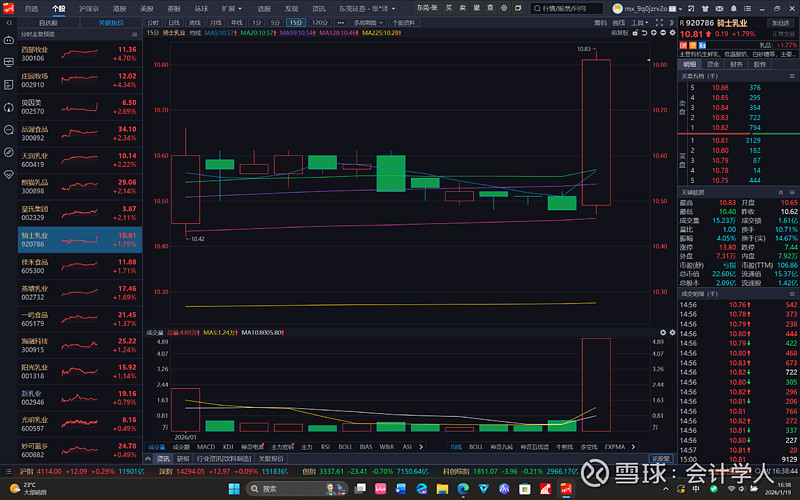
Task: Switch to the 资金 tab in quote panel
Action: tap(713, 64)
